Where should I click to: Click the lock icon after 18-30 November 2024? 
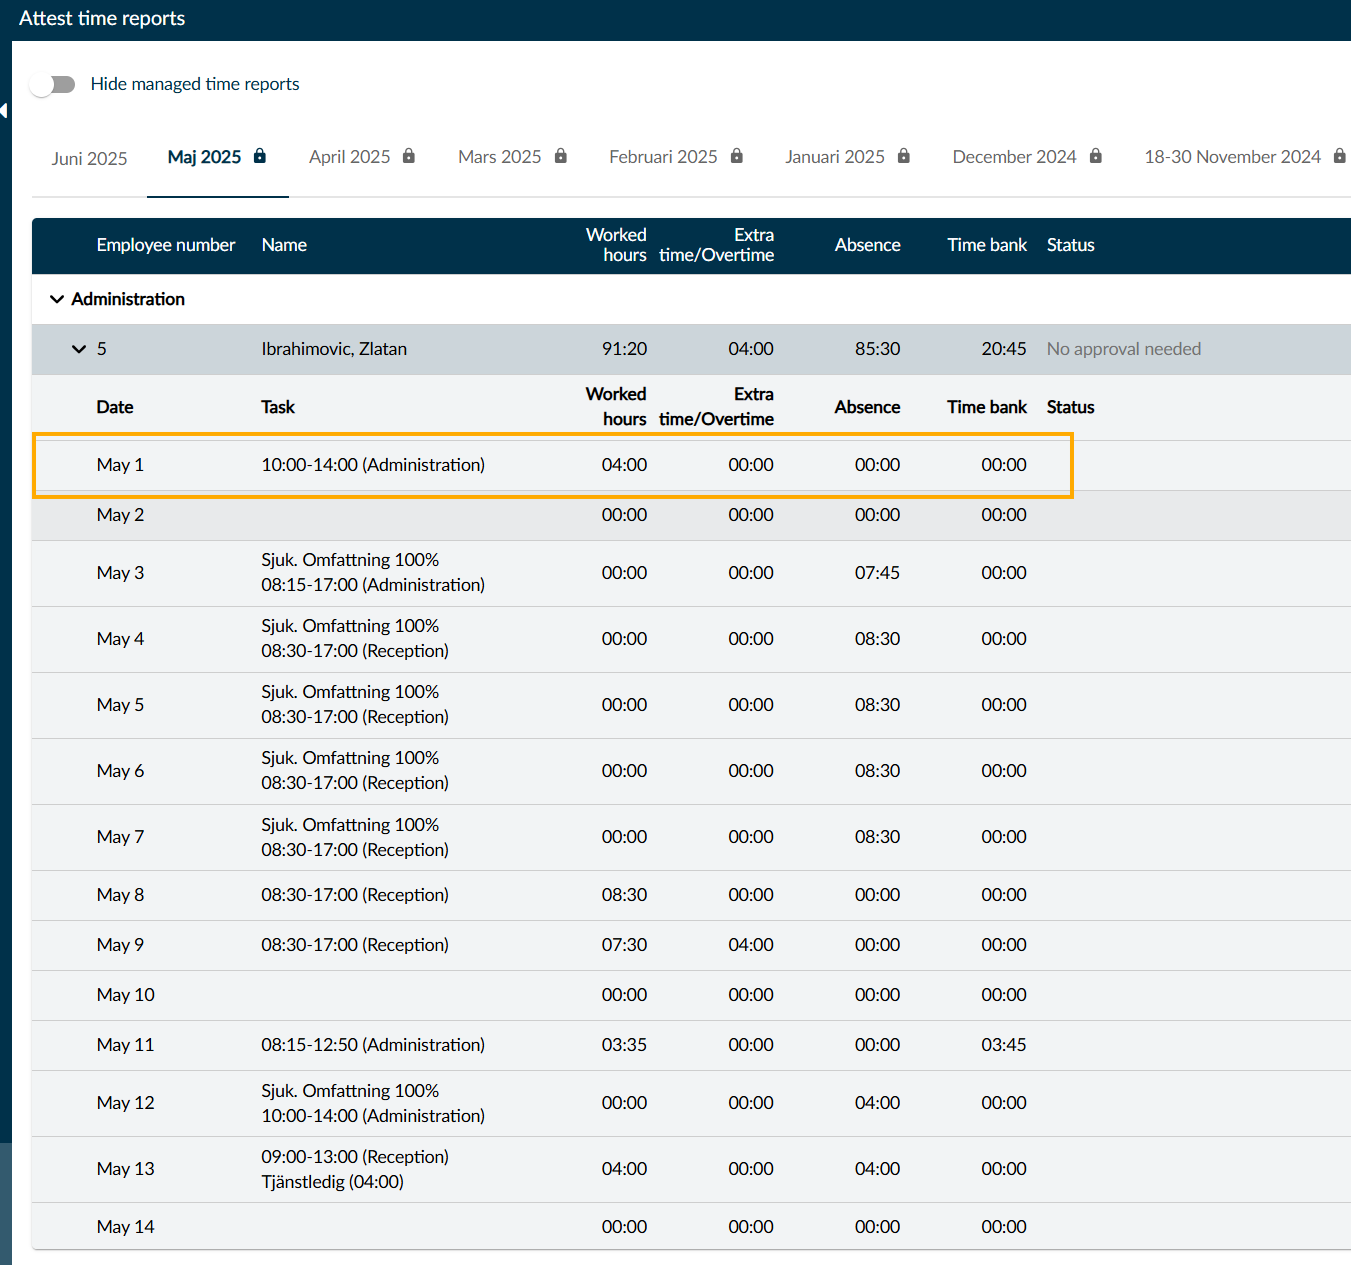pos(1340,156)
